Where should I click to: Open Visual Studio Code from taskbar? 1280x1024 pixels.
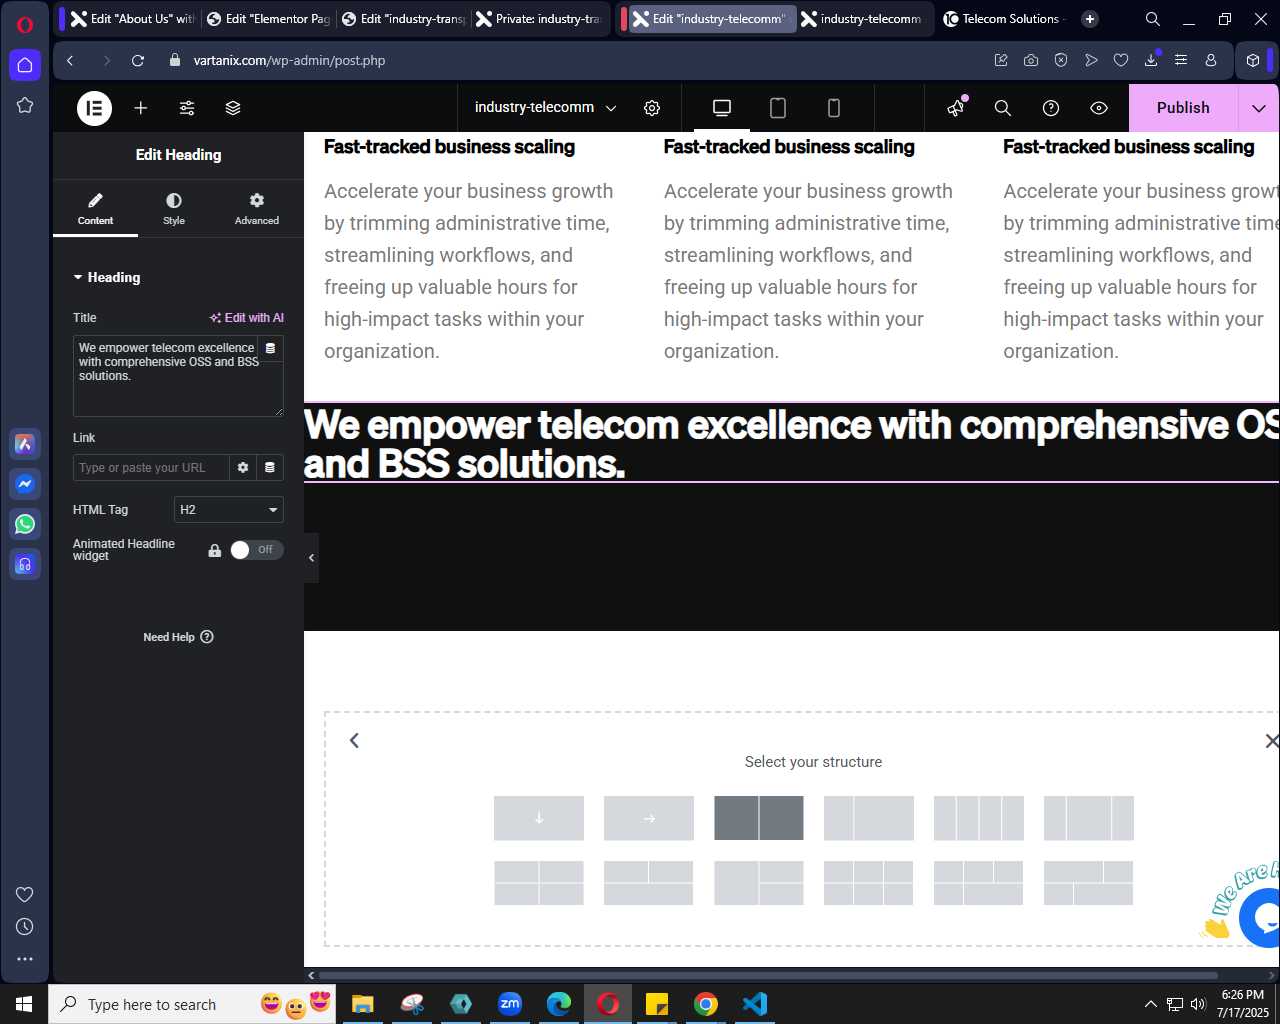pos(755,1004)
